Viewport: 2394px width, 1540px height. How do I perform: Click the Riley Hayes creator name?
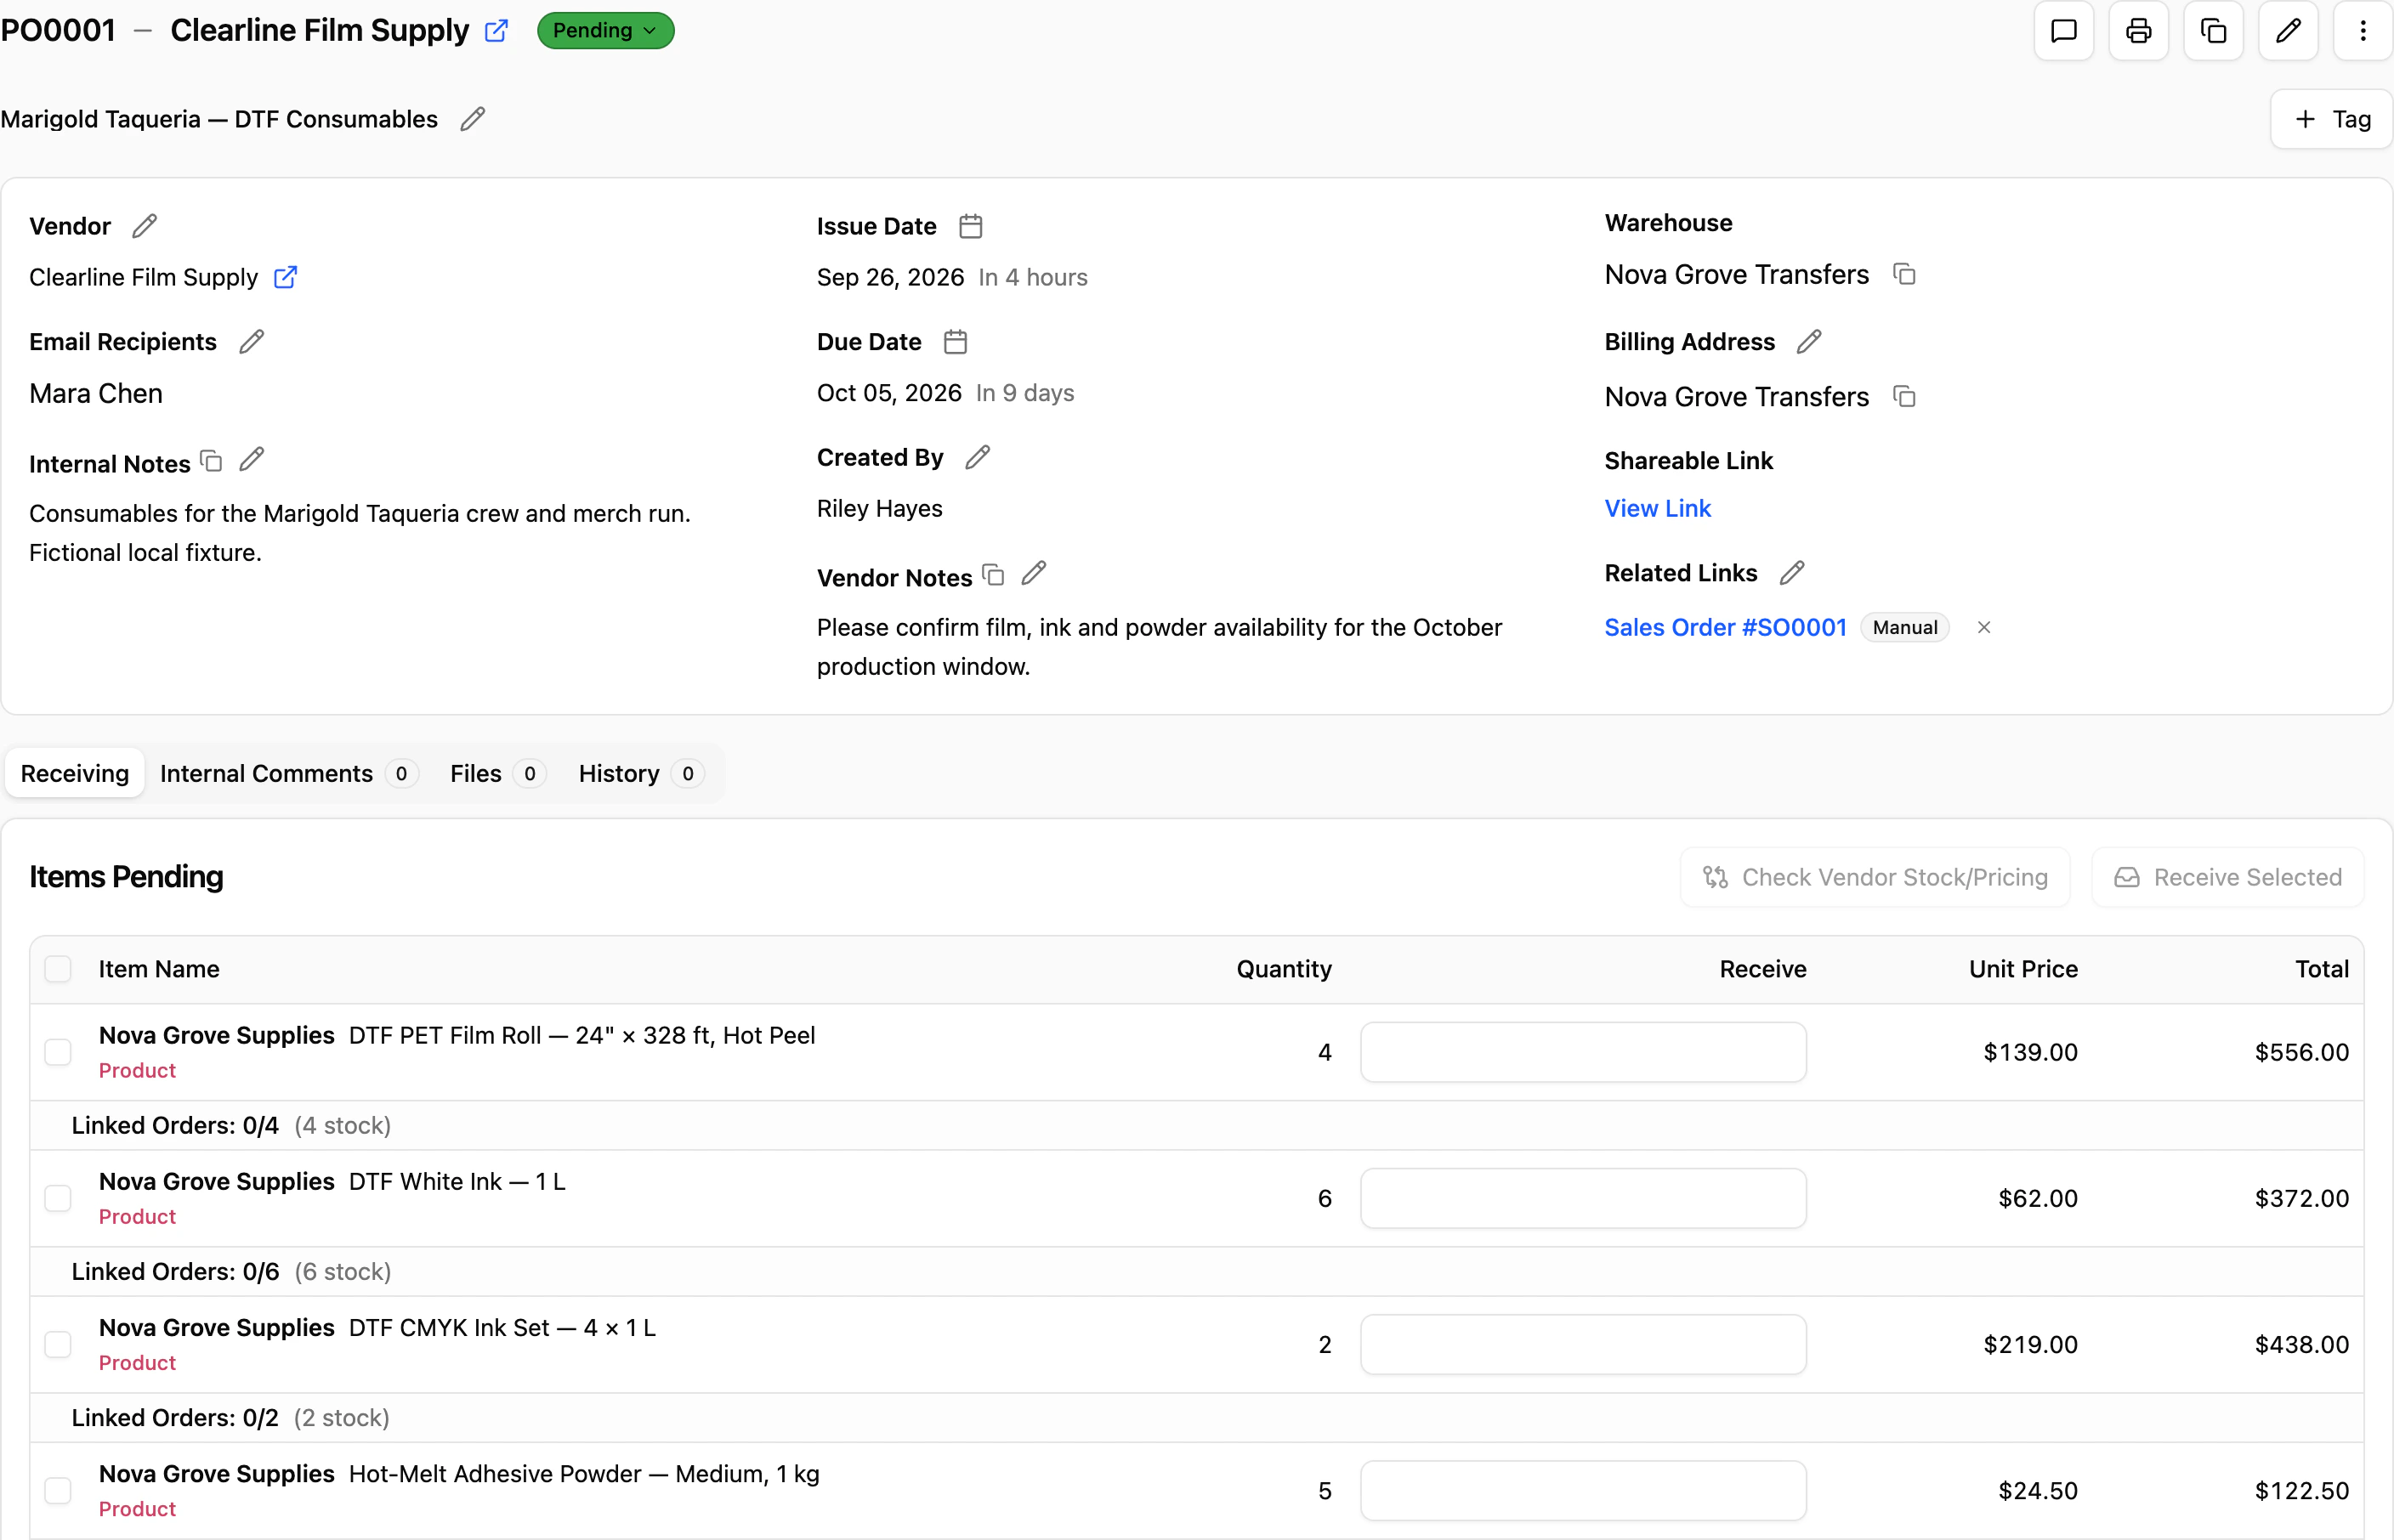[880, 509]
